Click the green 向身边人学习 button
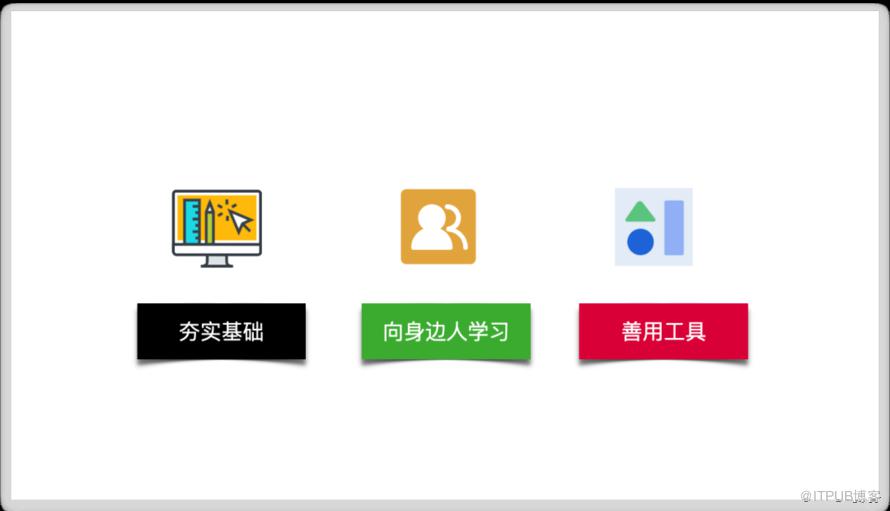 446,332
